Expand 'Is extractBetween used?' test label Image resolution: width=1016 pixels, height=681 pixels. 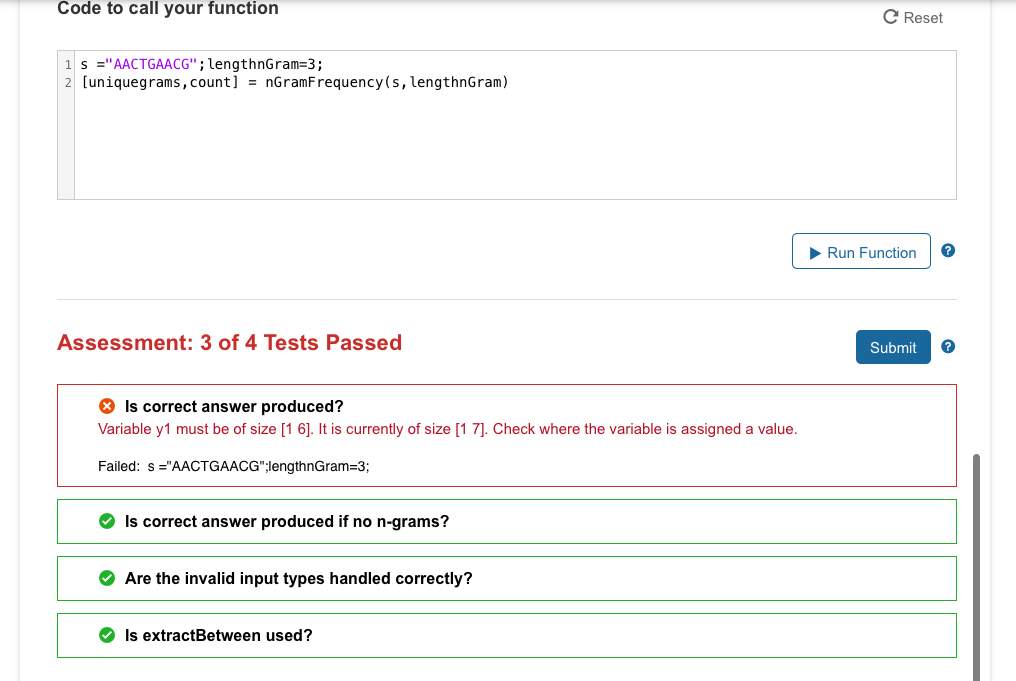click(x=218, y=635)
